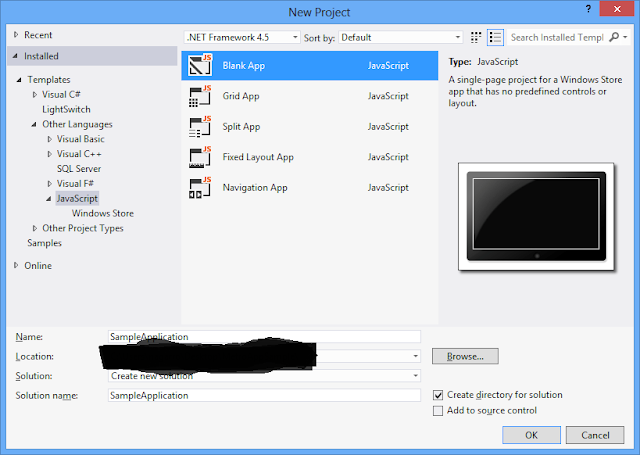Expand the Visual F# node arrow

(x=49, y=184)
